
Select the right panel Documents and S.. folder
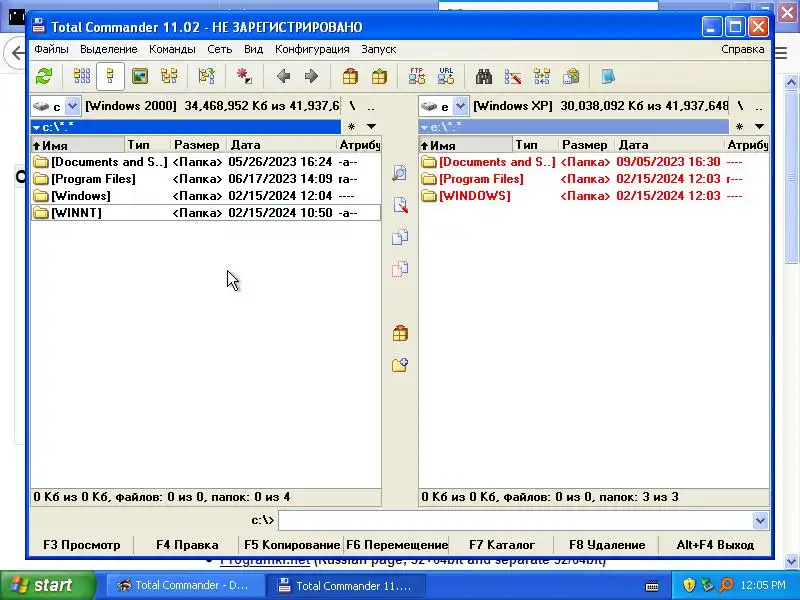tap(593, 162)
